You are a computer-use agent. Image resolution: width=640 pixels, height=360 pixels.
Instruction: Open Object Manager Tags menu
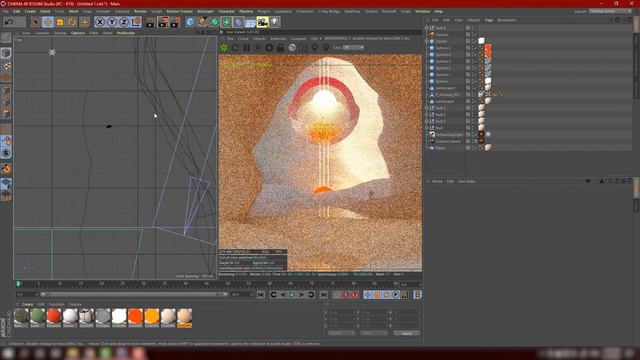point(489,20)
